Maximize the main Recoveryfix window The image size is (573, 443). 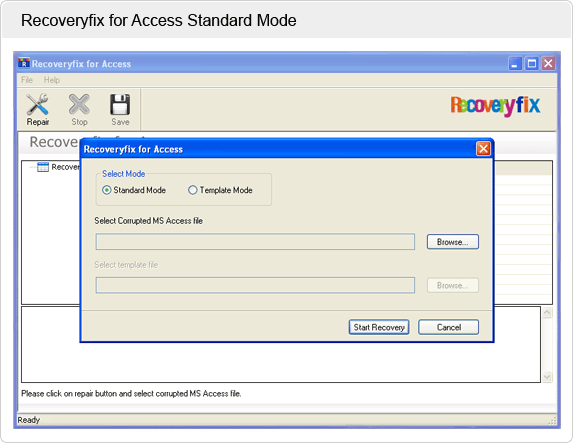click(x=532, y=64)
